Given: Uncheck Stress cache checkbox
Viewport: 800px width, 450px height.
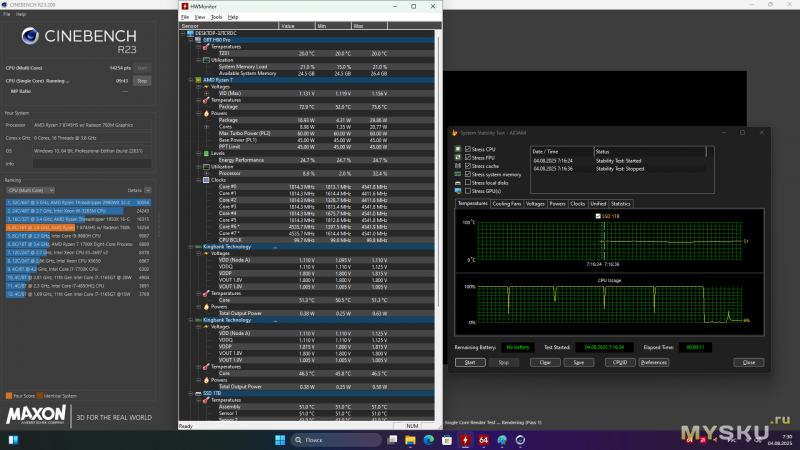Looking at the screenshot, I should pyautogui.click(x=468, y=166).
